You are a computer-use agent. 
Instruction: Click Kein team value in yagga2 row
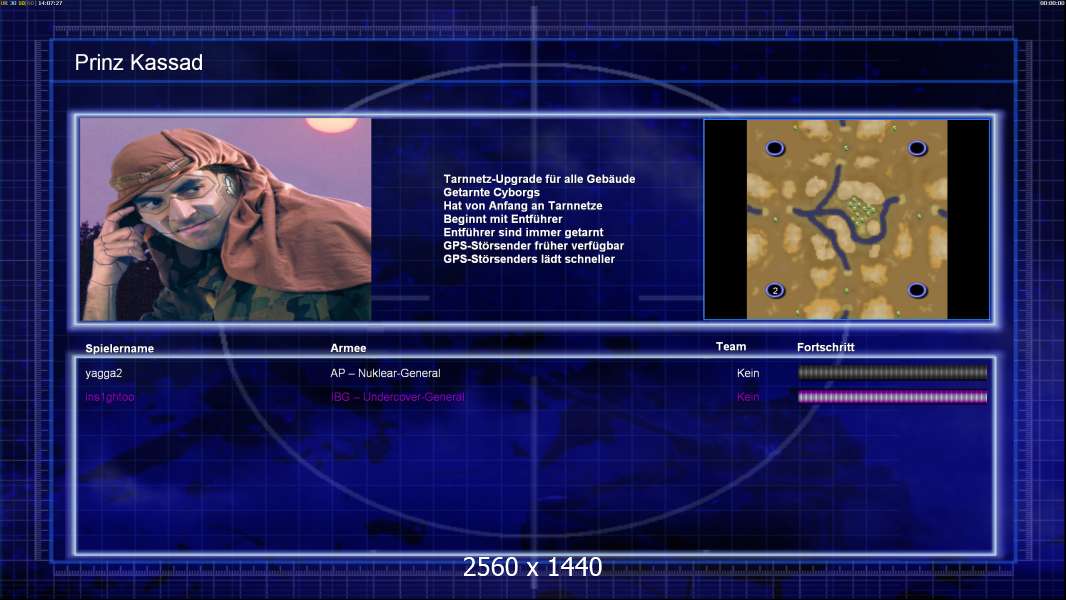(748, 373)
